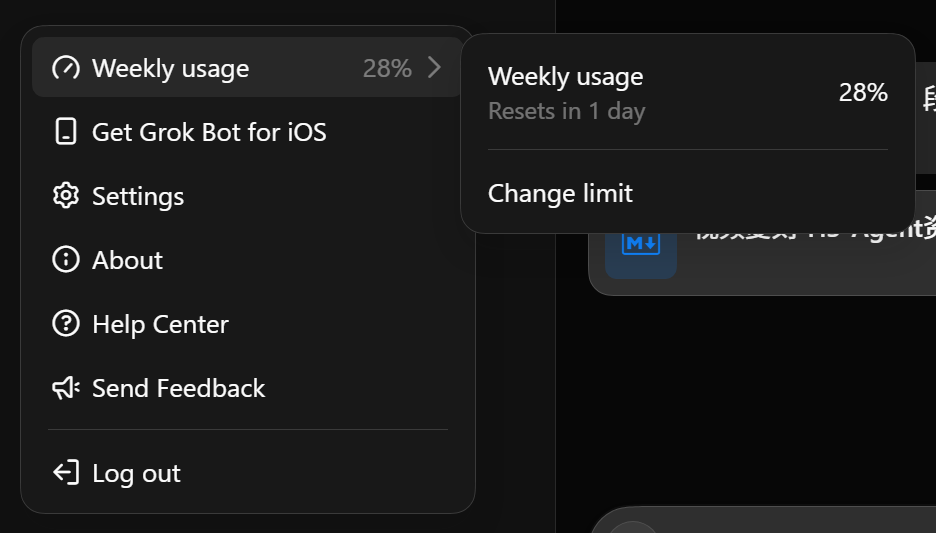Log out of the account
The width and height of the screenshot is (936, 533).
pyautogui.click(x=248, y=473)
